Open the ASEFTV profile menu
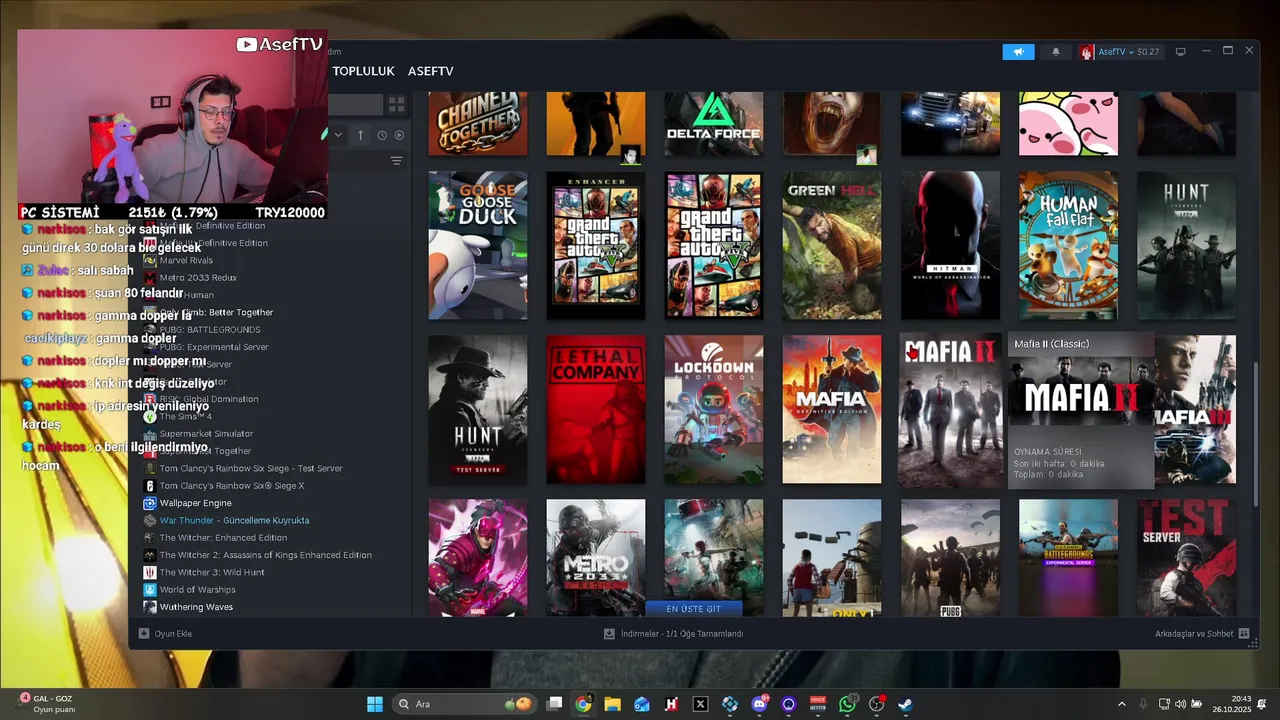 (430, 71)
